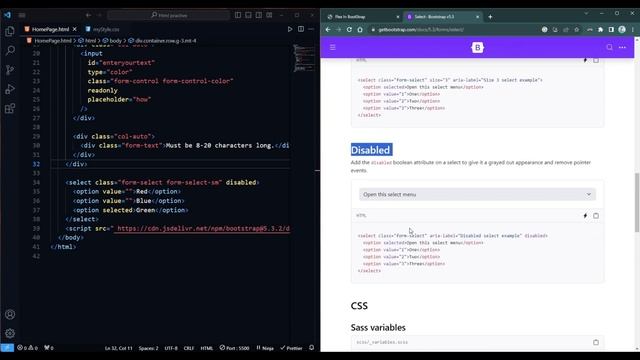This screenshot has height=360, width=640.
Task: Open VS Code notifications bell
Action: 311,348
